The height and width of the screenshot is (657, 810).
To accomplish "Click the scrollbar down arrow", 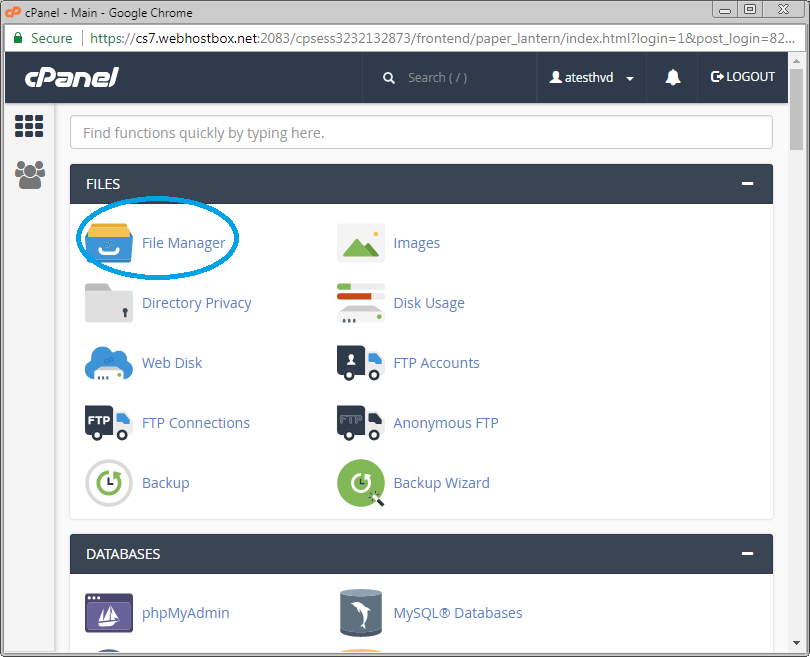I will coord(796,643).
